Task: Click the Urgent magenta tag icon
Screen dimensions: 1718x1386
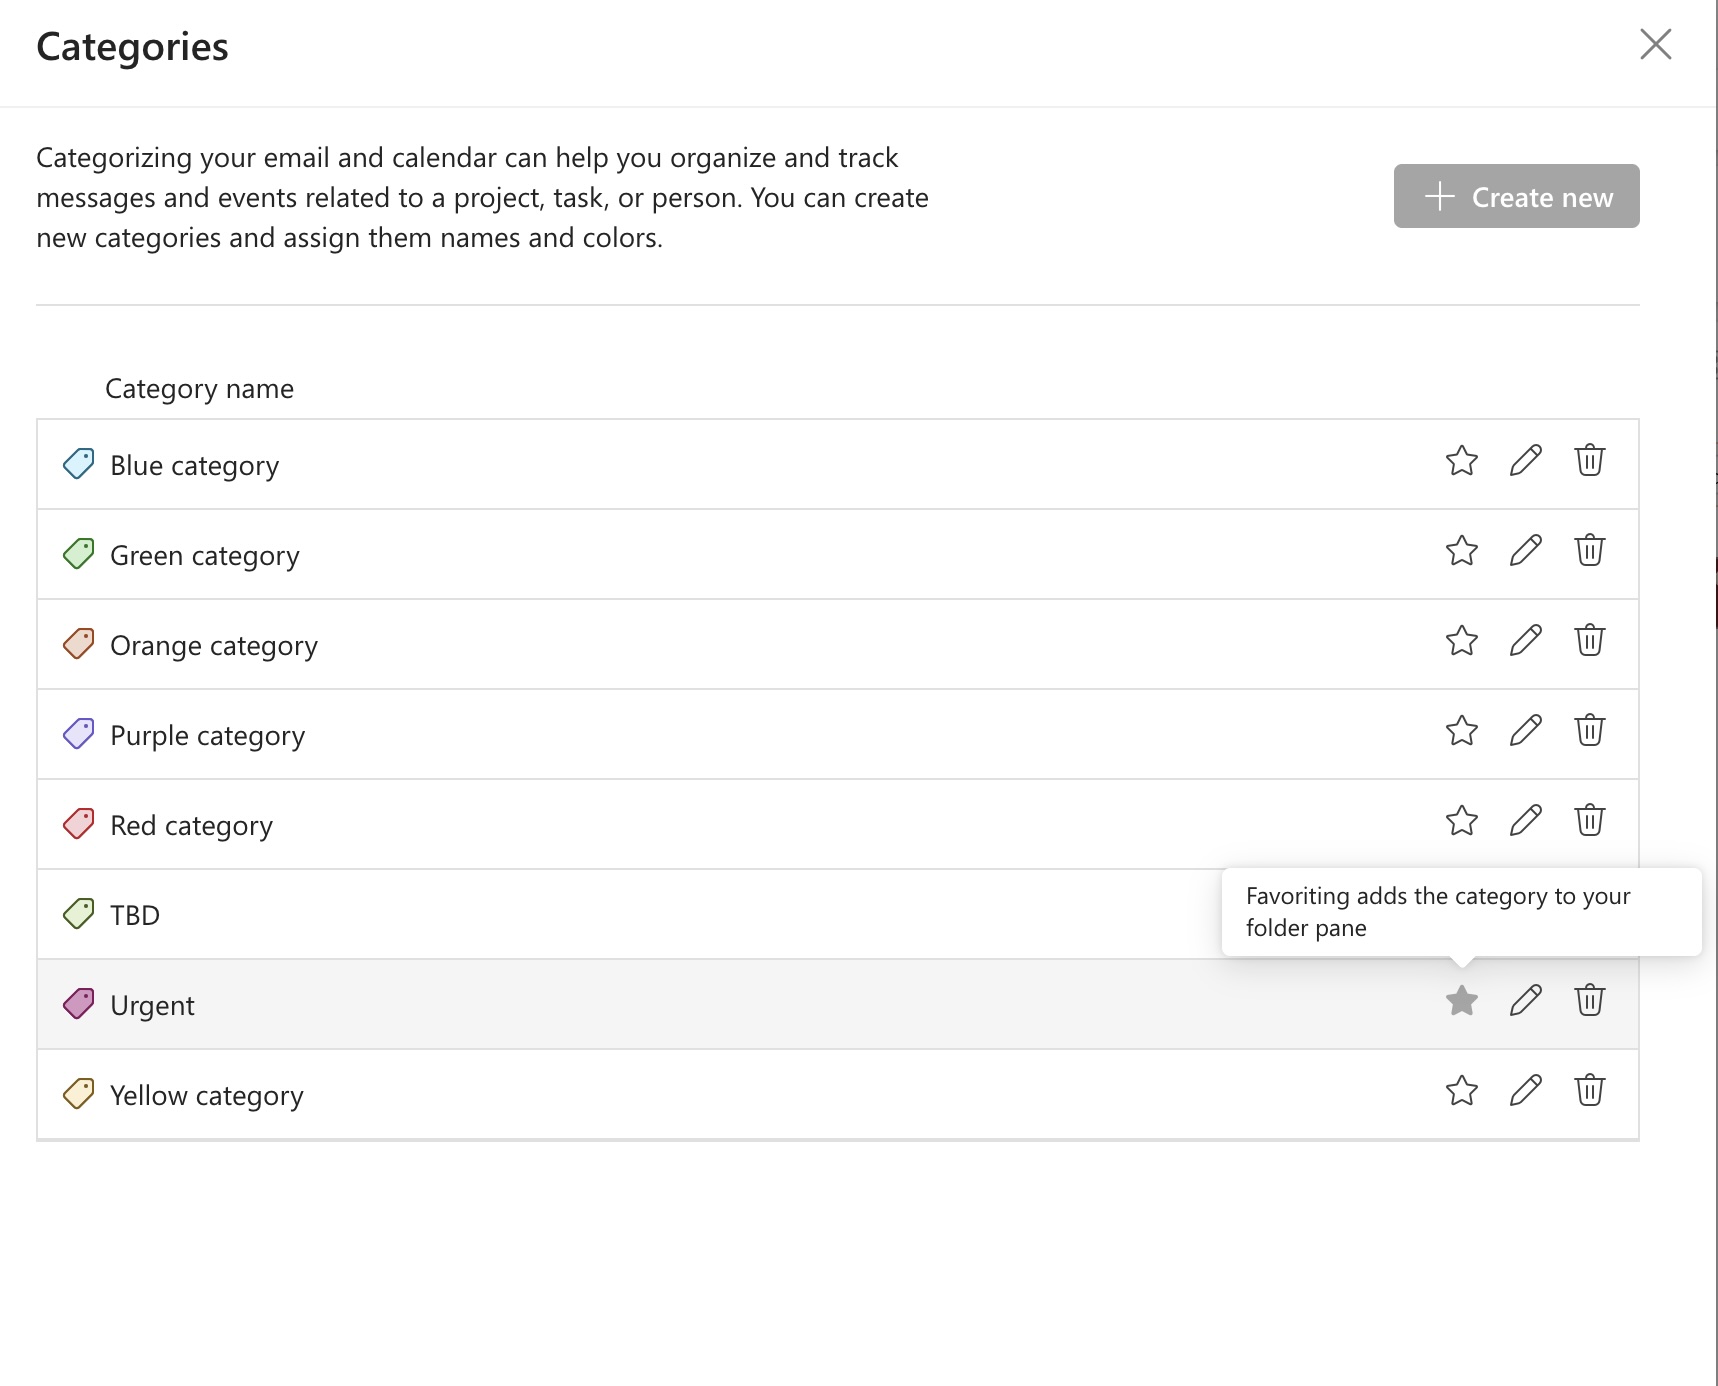Action: pyautogui.click(x=79, y=1004)
